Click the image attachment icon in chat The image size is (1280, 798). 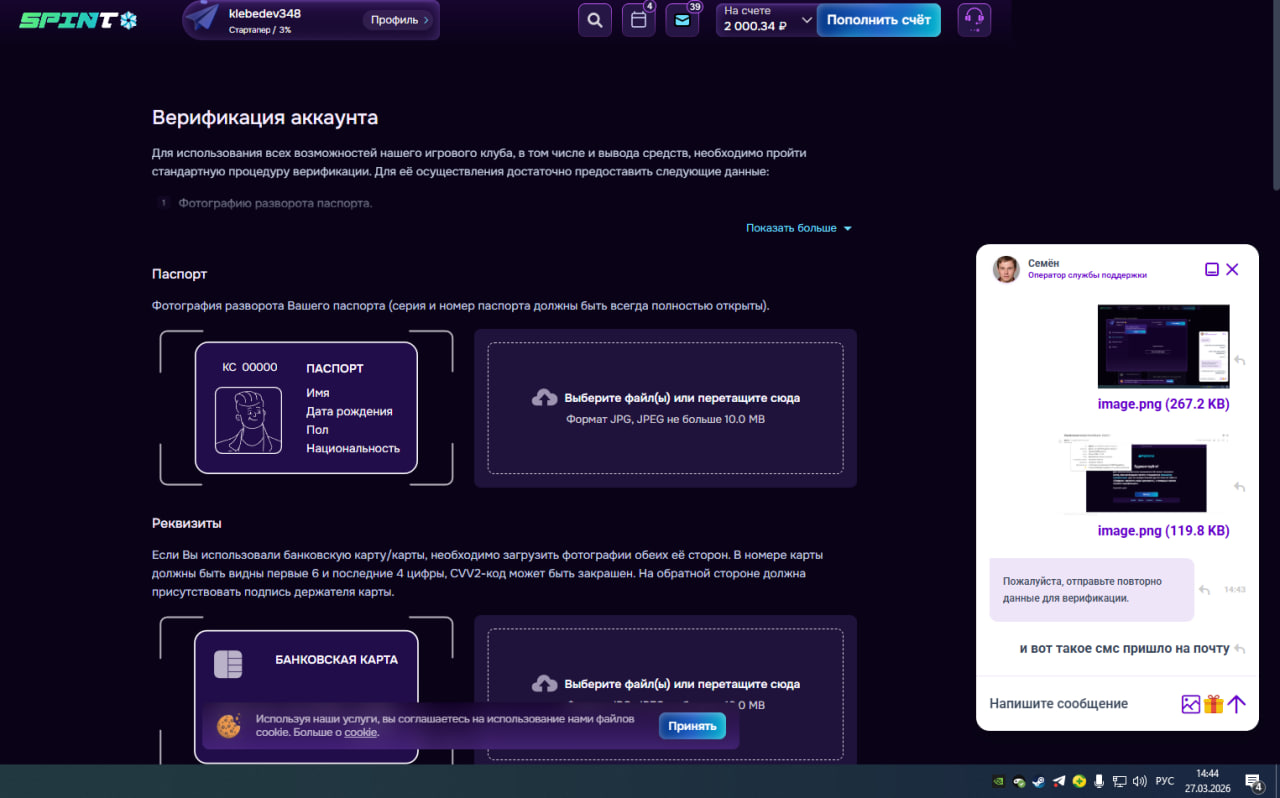[1190, 704]
